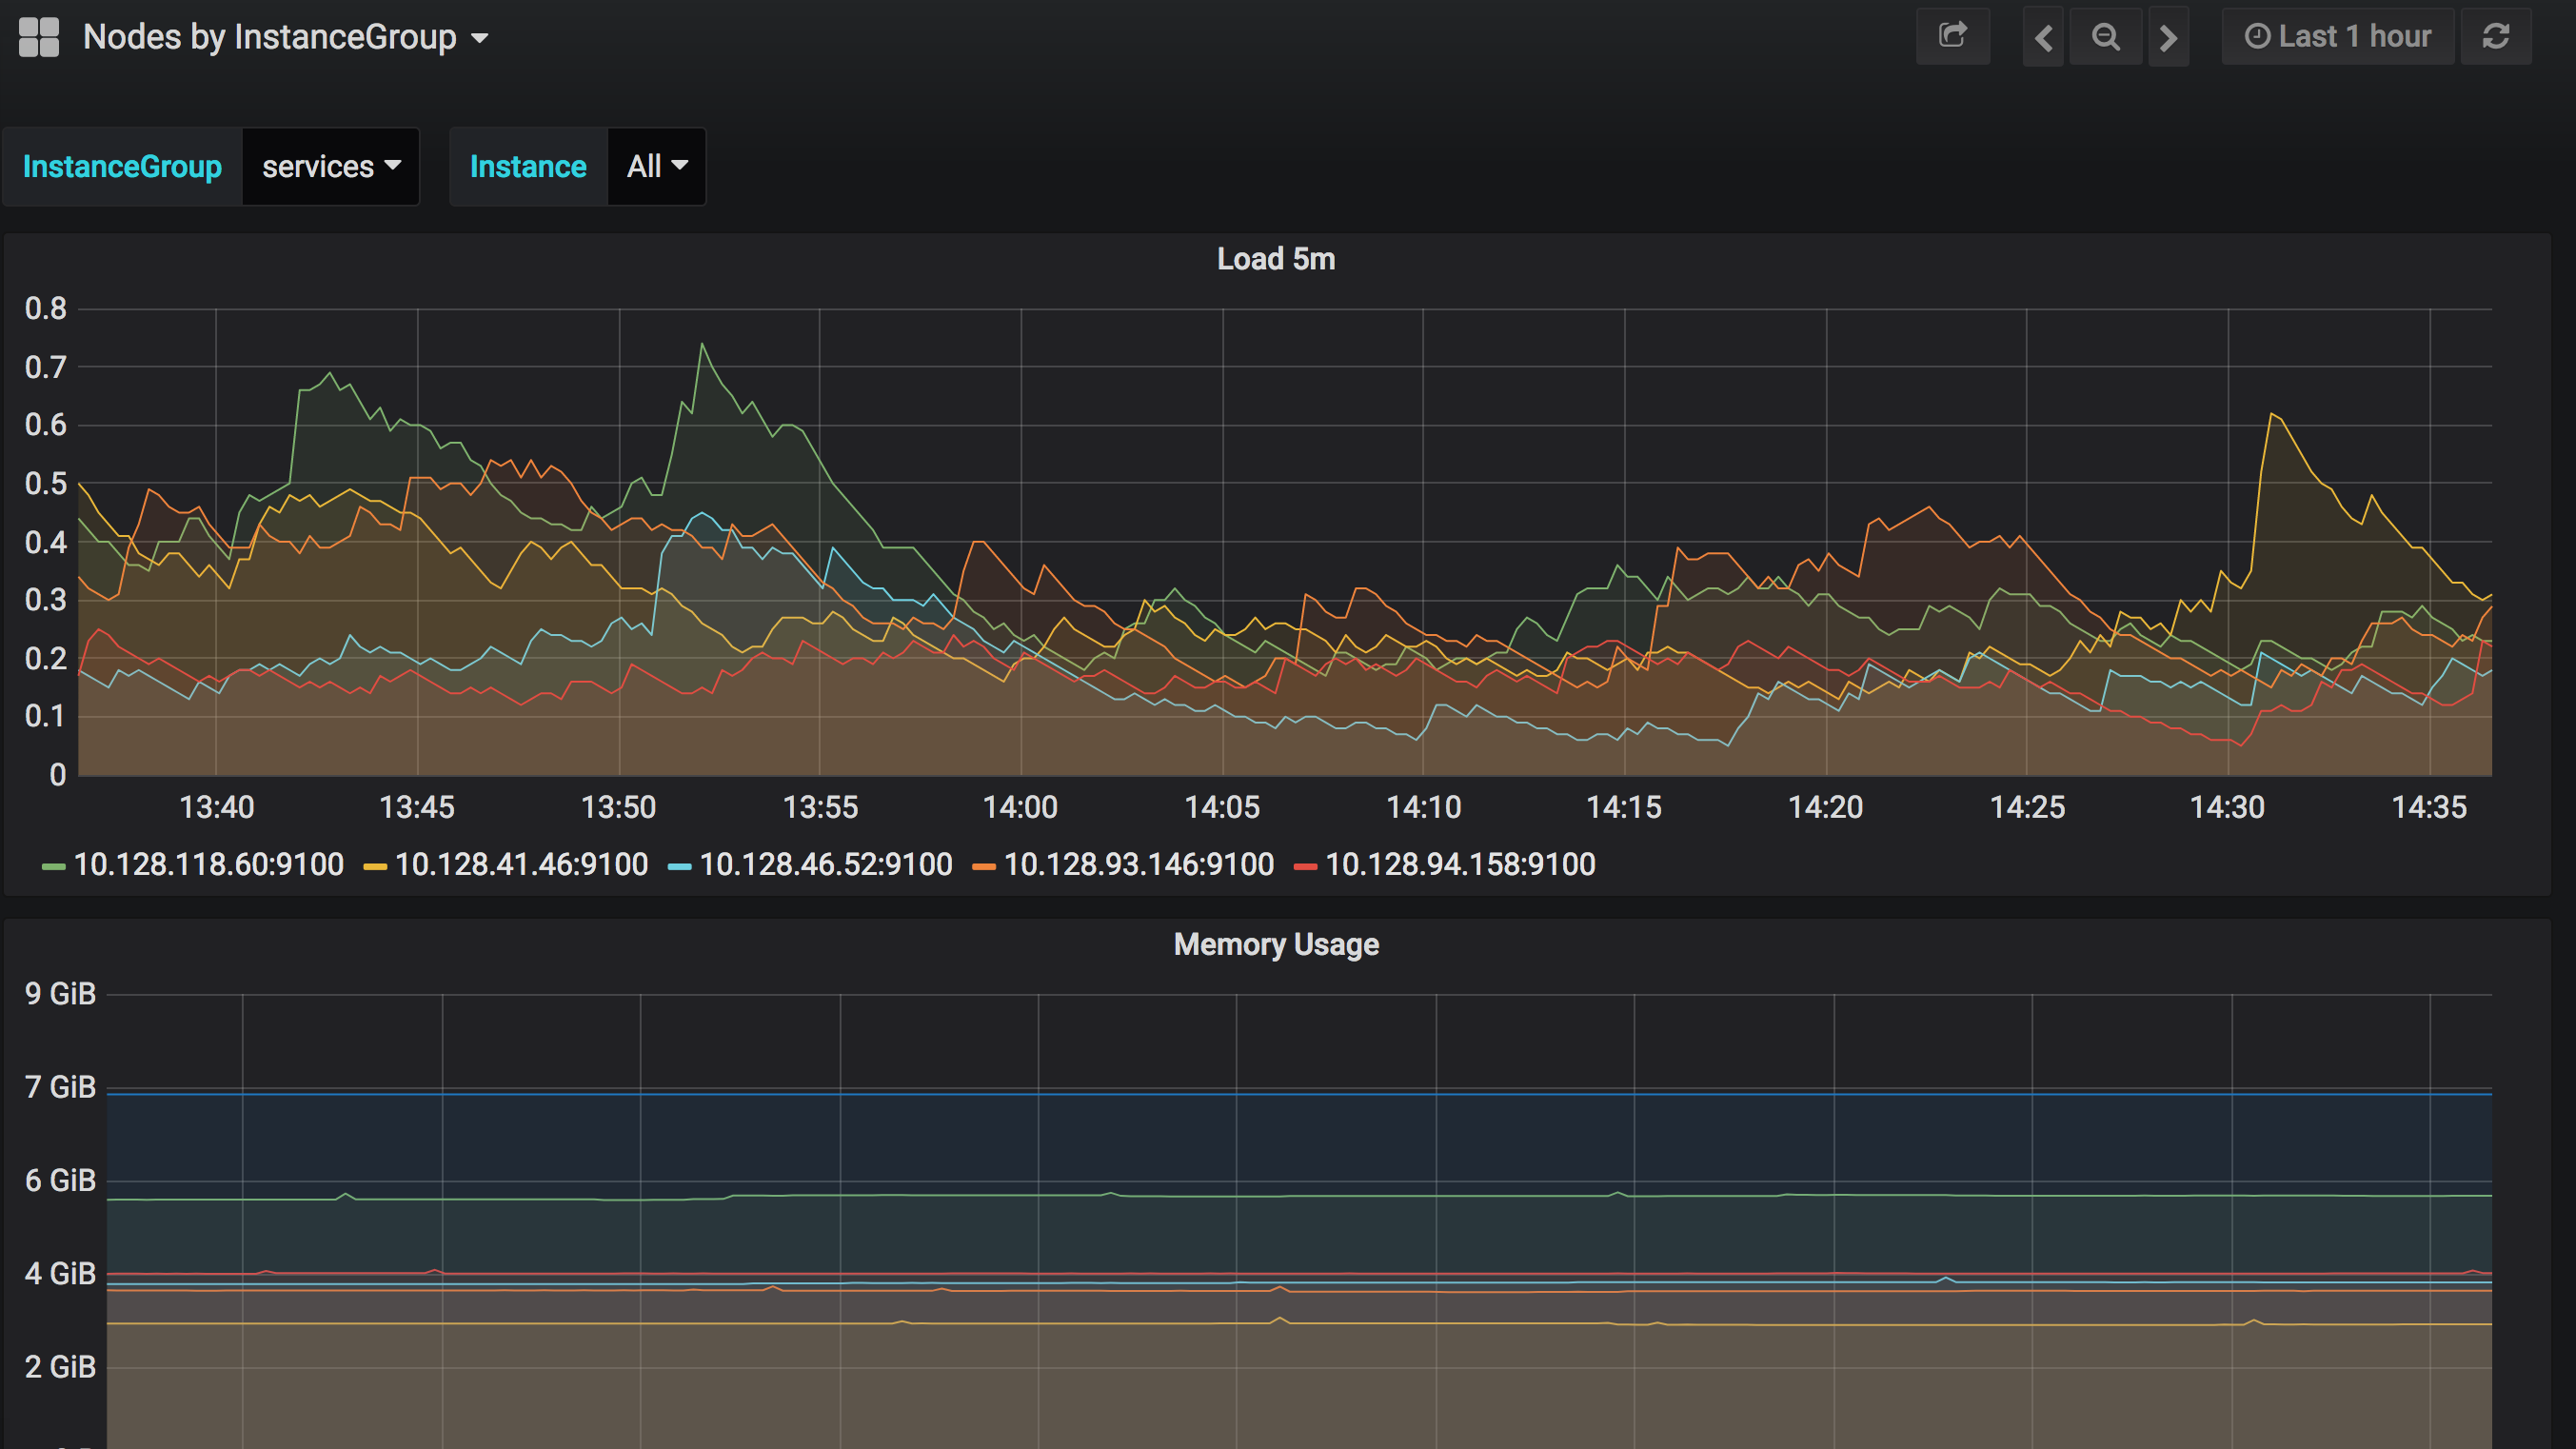The width and height of the screenshot is (2576, 1449).
Task: Shift time range forward with right arrow
Action: point(2167,37)
